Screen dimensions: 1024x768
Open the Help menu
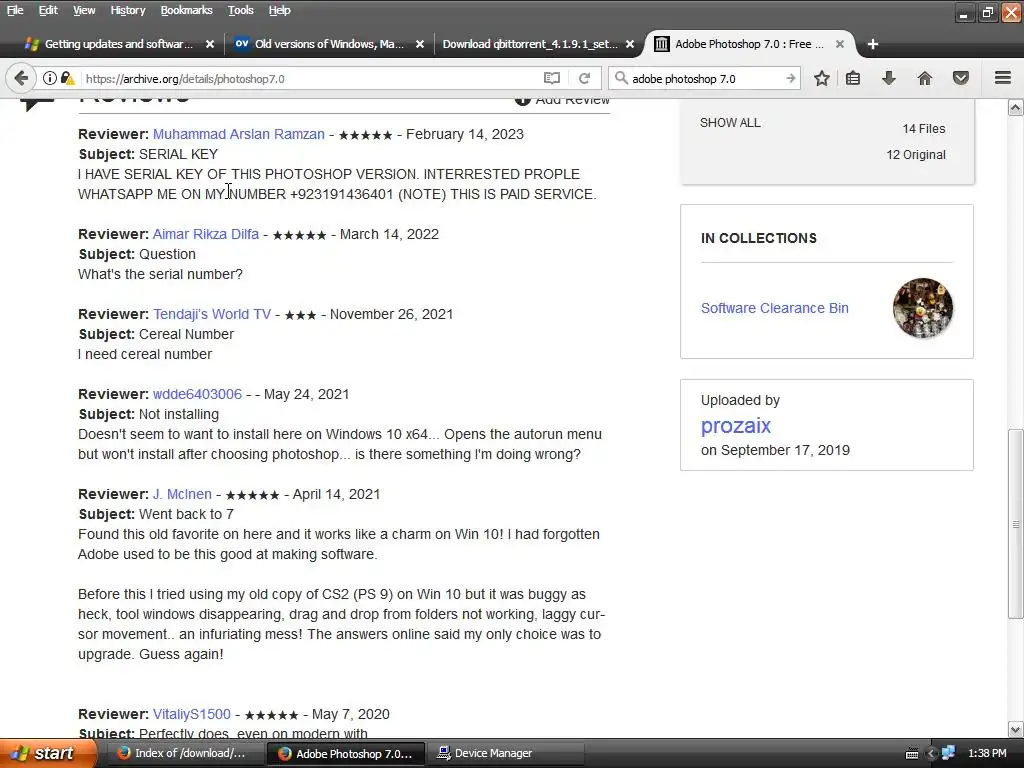[x=280, y=10]
